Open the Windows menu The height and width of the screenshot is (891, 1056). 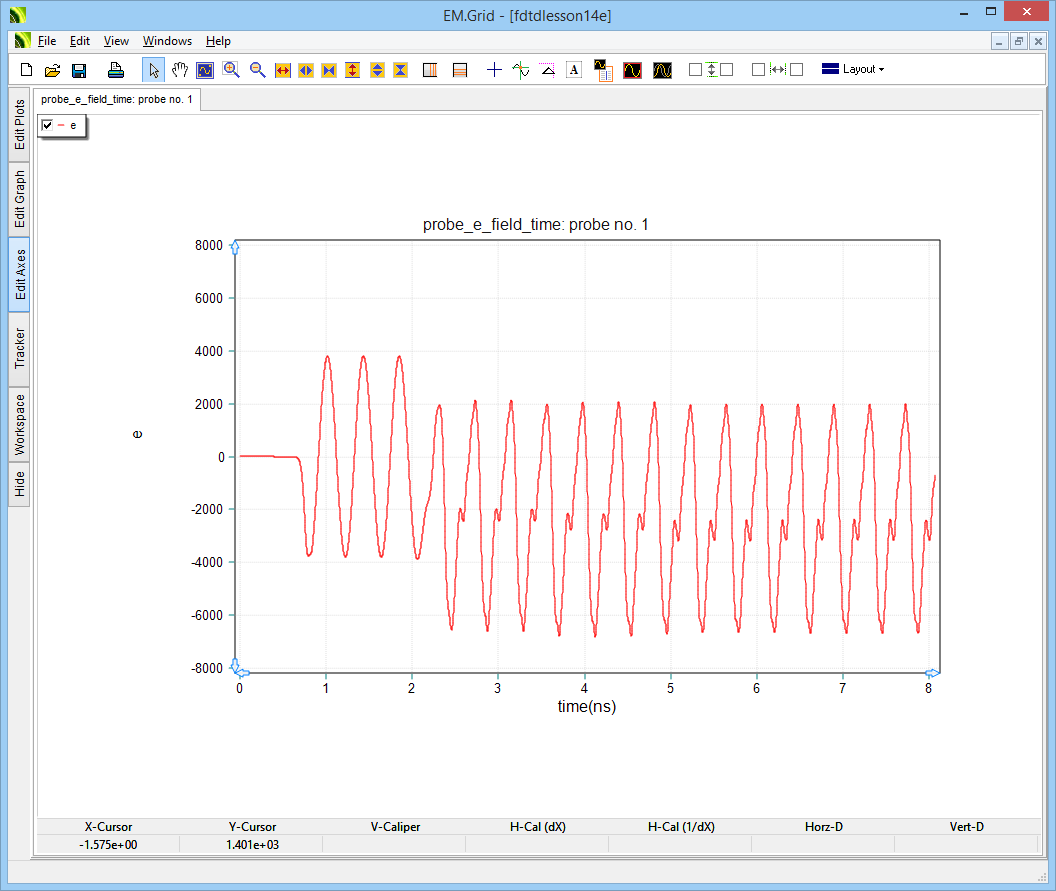click(167, 41)
